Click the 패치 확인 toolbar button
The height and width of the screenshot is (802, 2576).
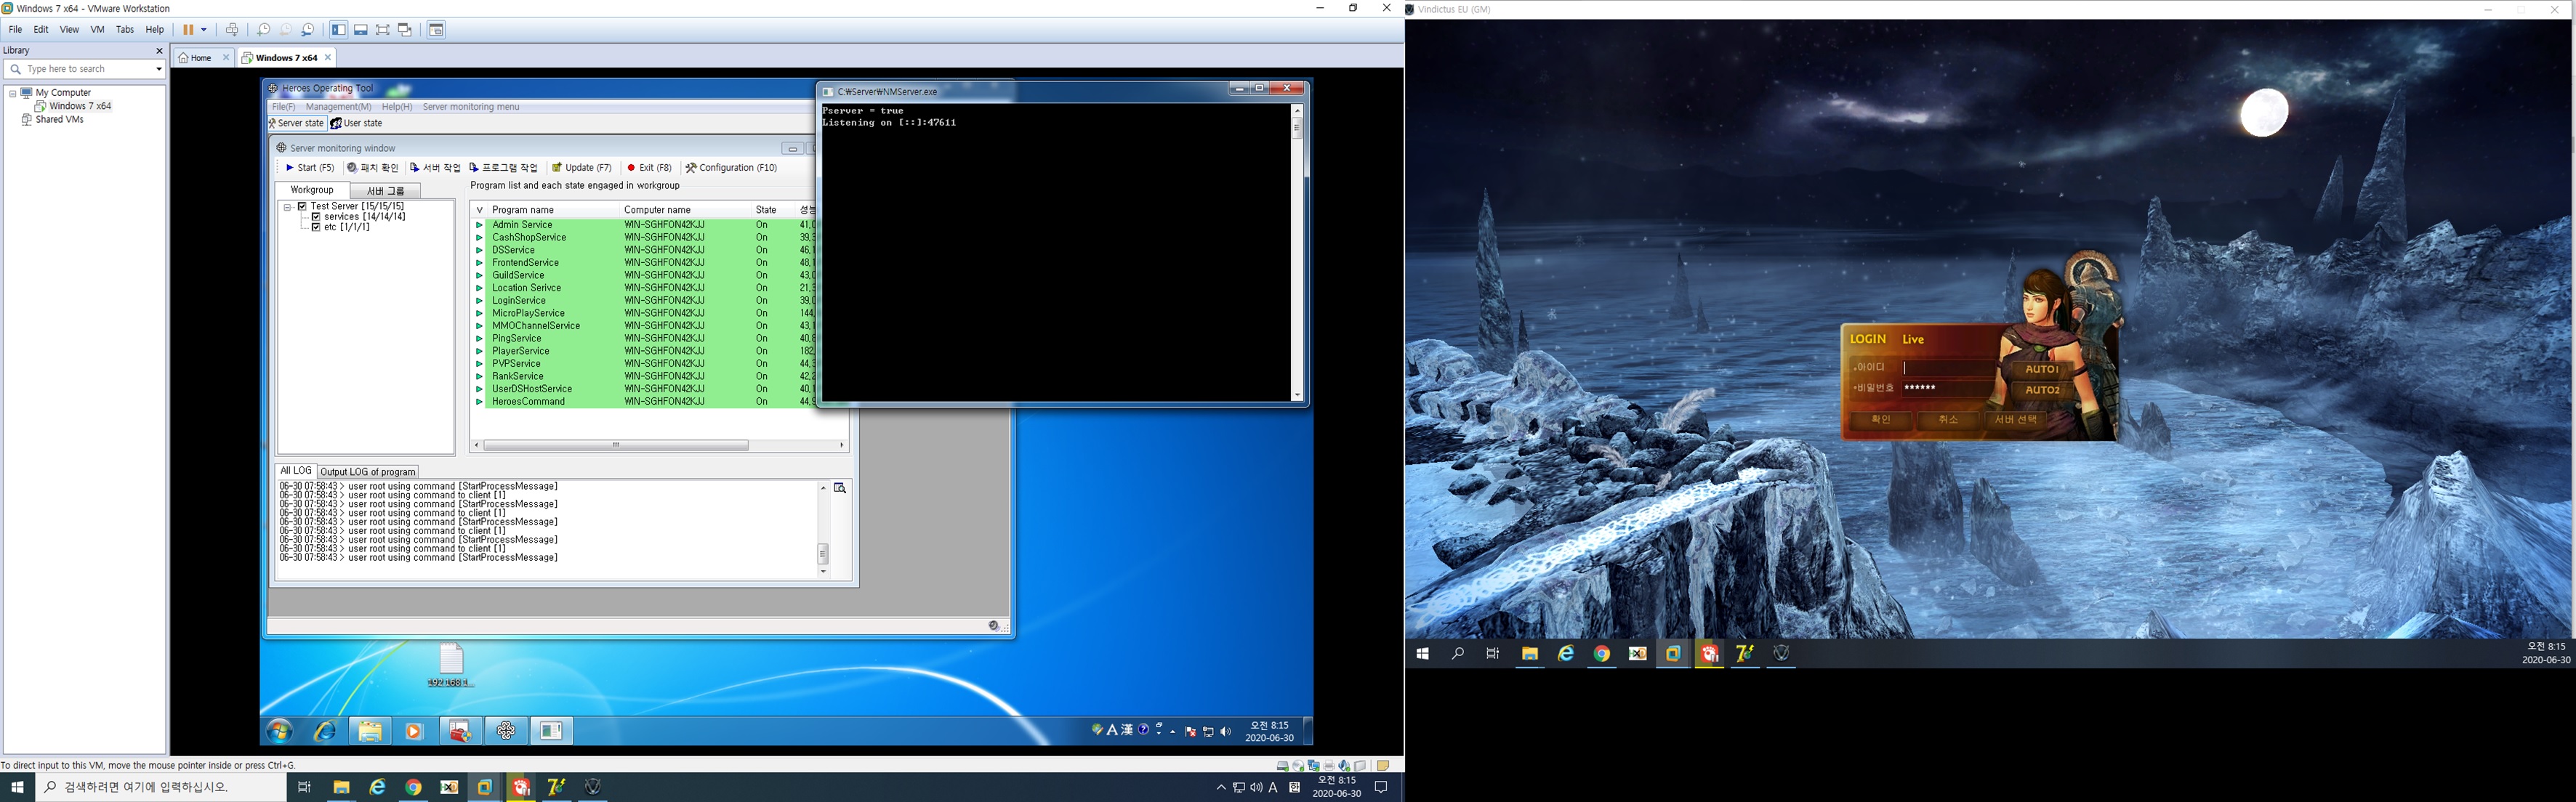pos(373,168)
